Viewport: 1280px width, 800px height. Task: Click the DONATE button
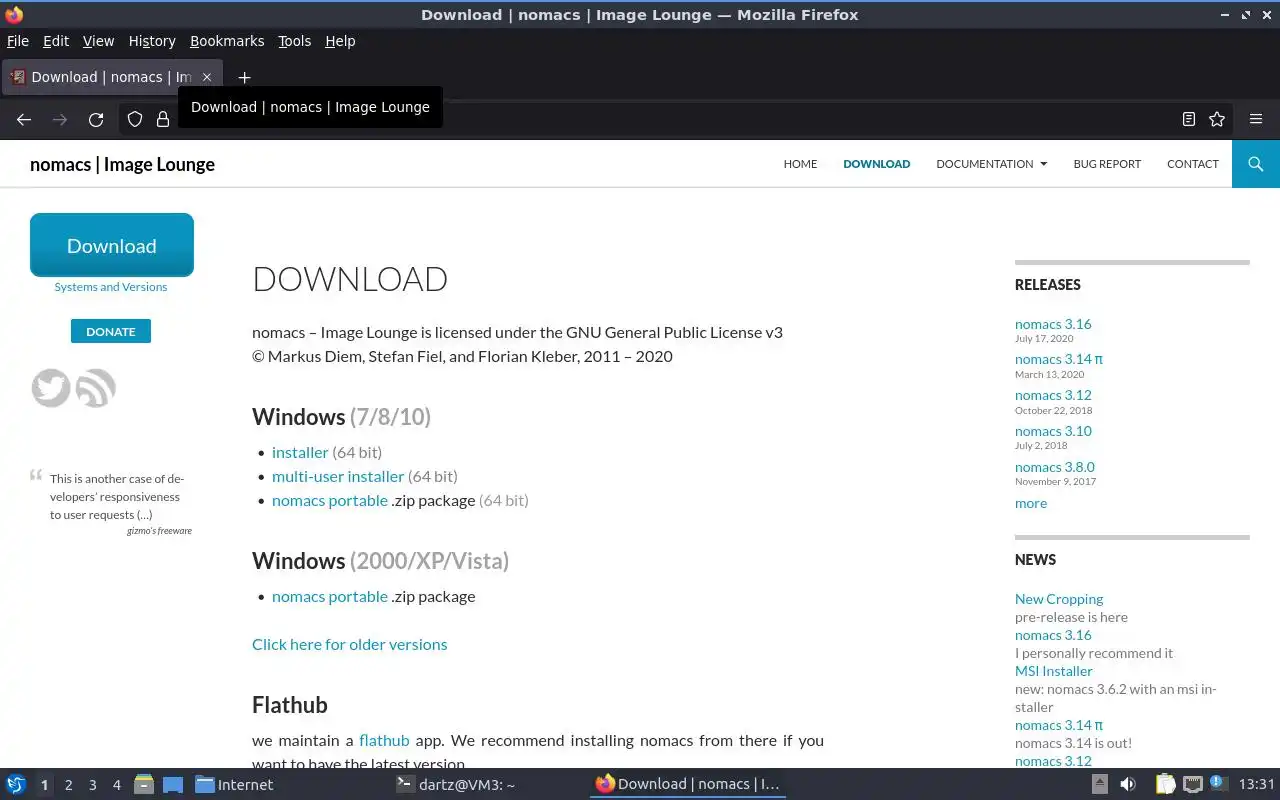coord(111,331)
